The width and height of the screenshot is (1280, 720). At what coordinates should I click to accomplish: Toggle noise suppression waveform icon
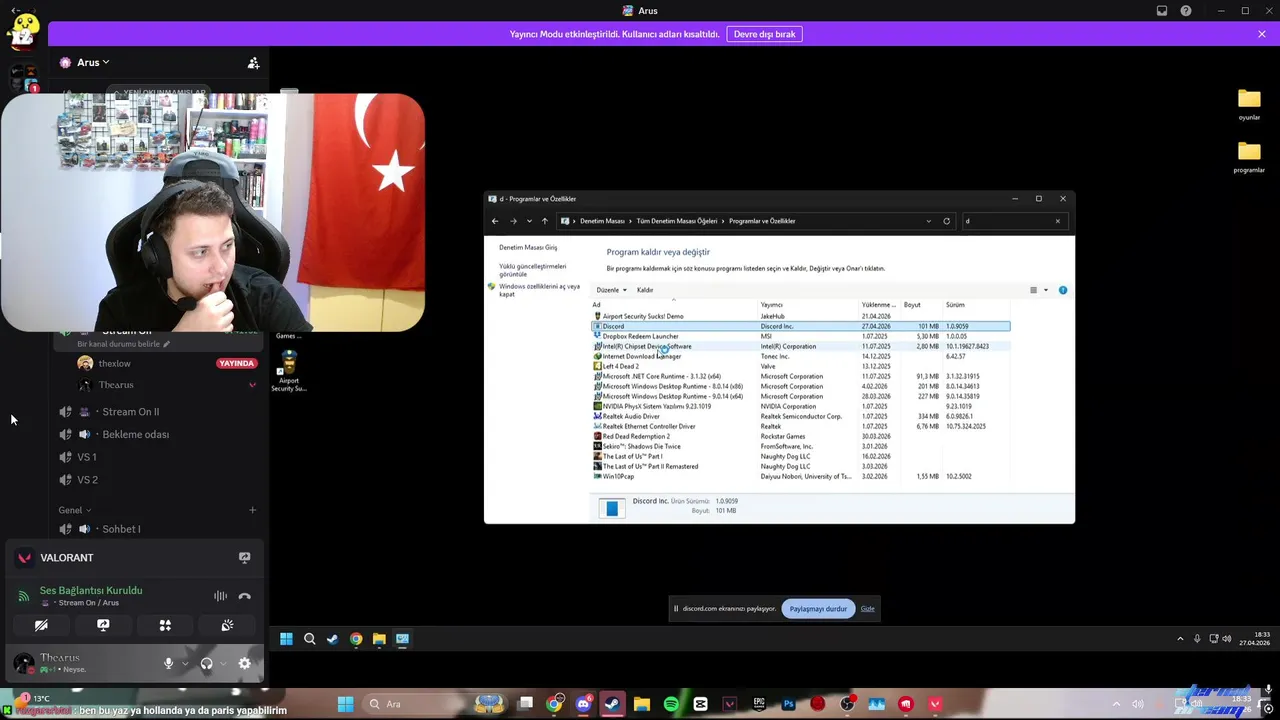coord(220,596)
